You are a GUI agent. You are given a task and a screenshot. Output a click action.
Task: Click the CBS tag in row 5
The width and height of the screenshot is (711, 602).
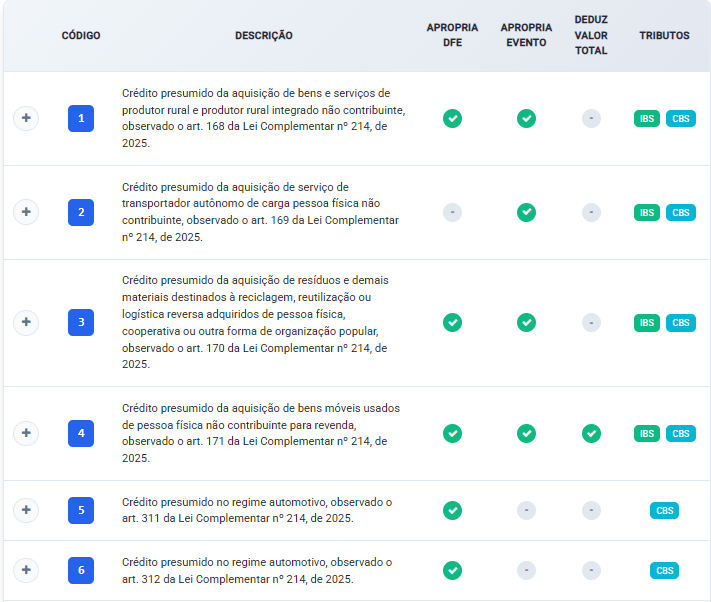click(x=664, y=510)
